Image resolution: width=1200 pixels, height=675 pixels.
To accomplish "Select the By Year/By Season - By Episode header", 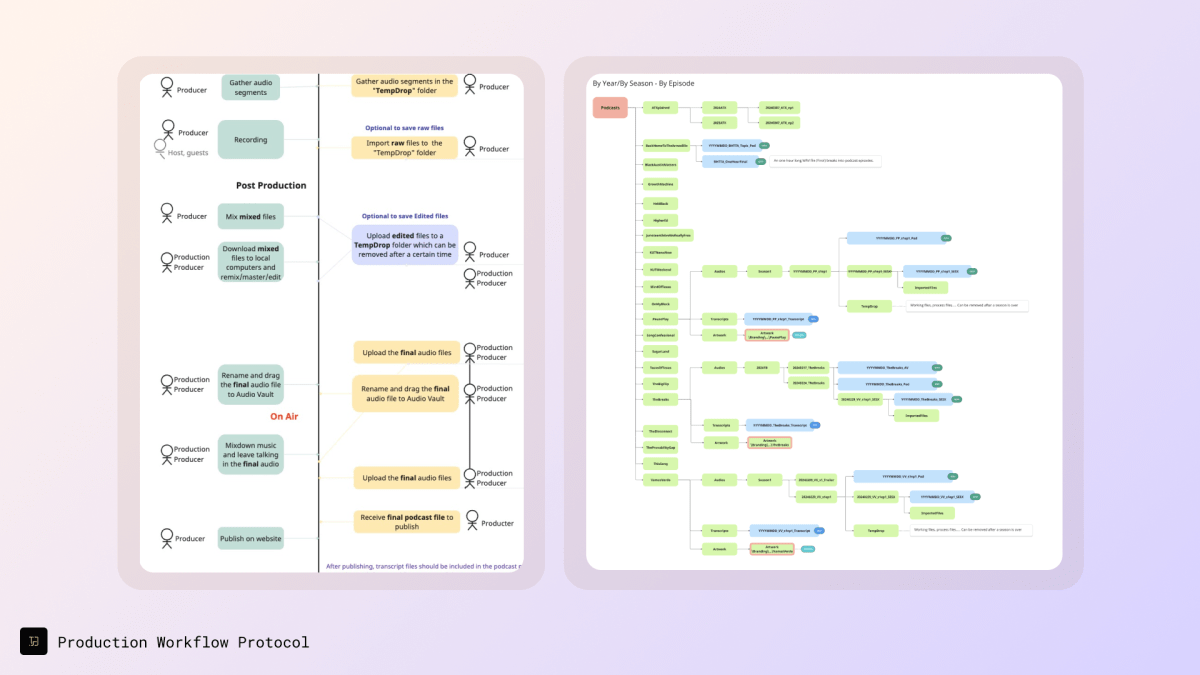I will (644, 83).
